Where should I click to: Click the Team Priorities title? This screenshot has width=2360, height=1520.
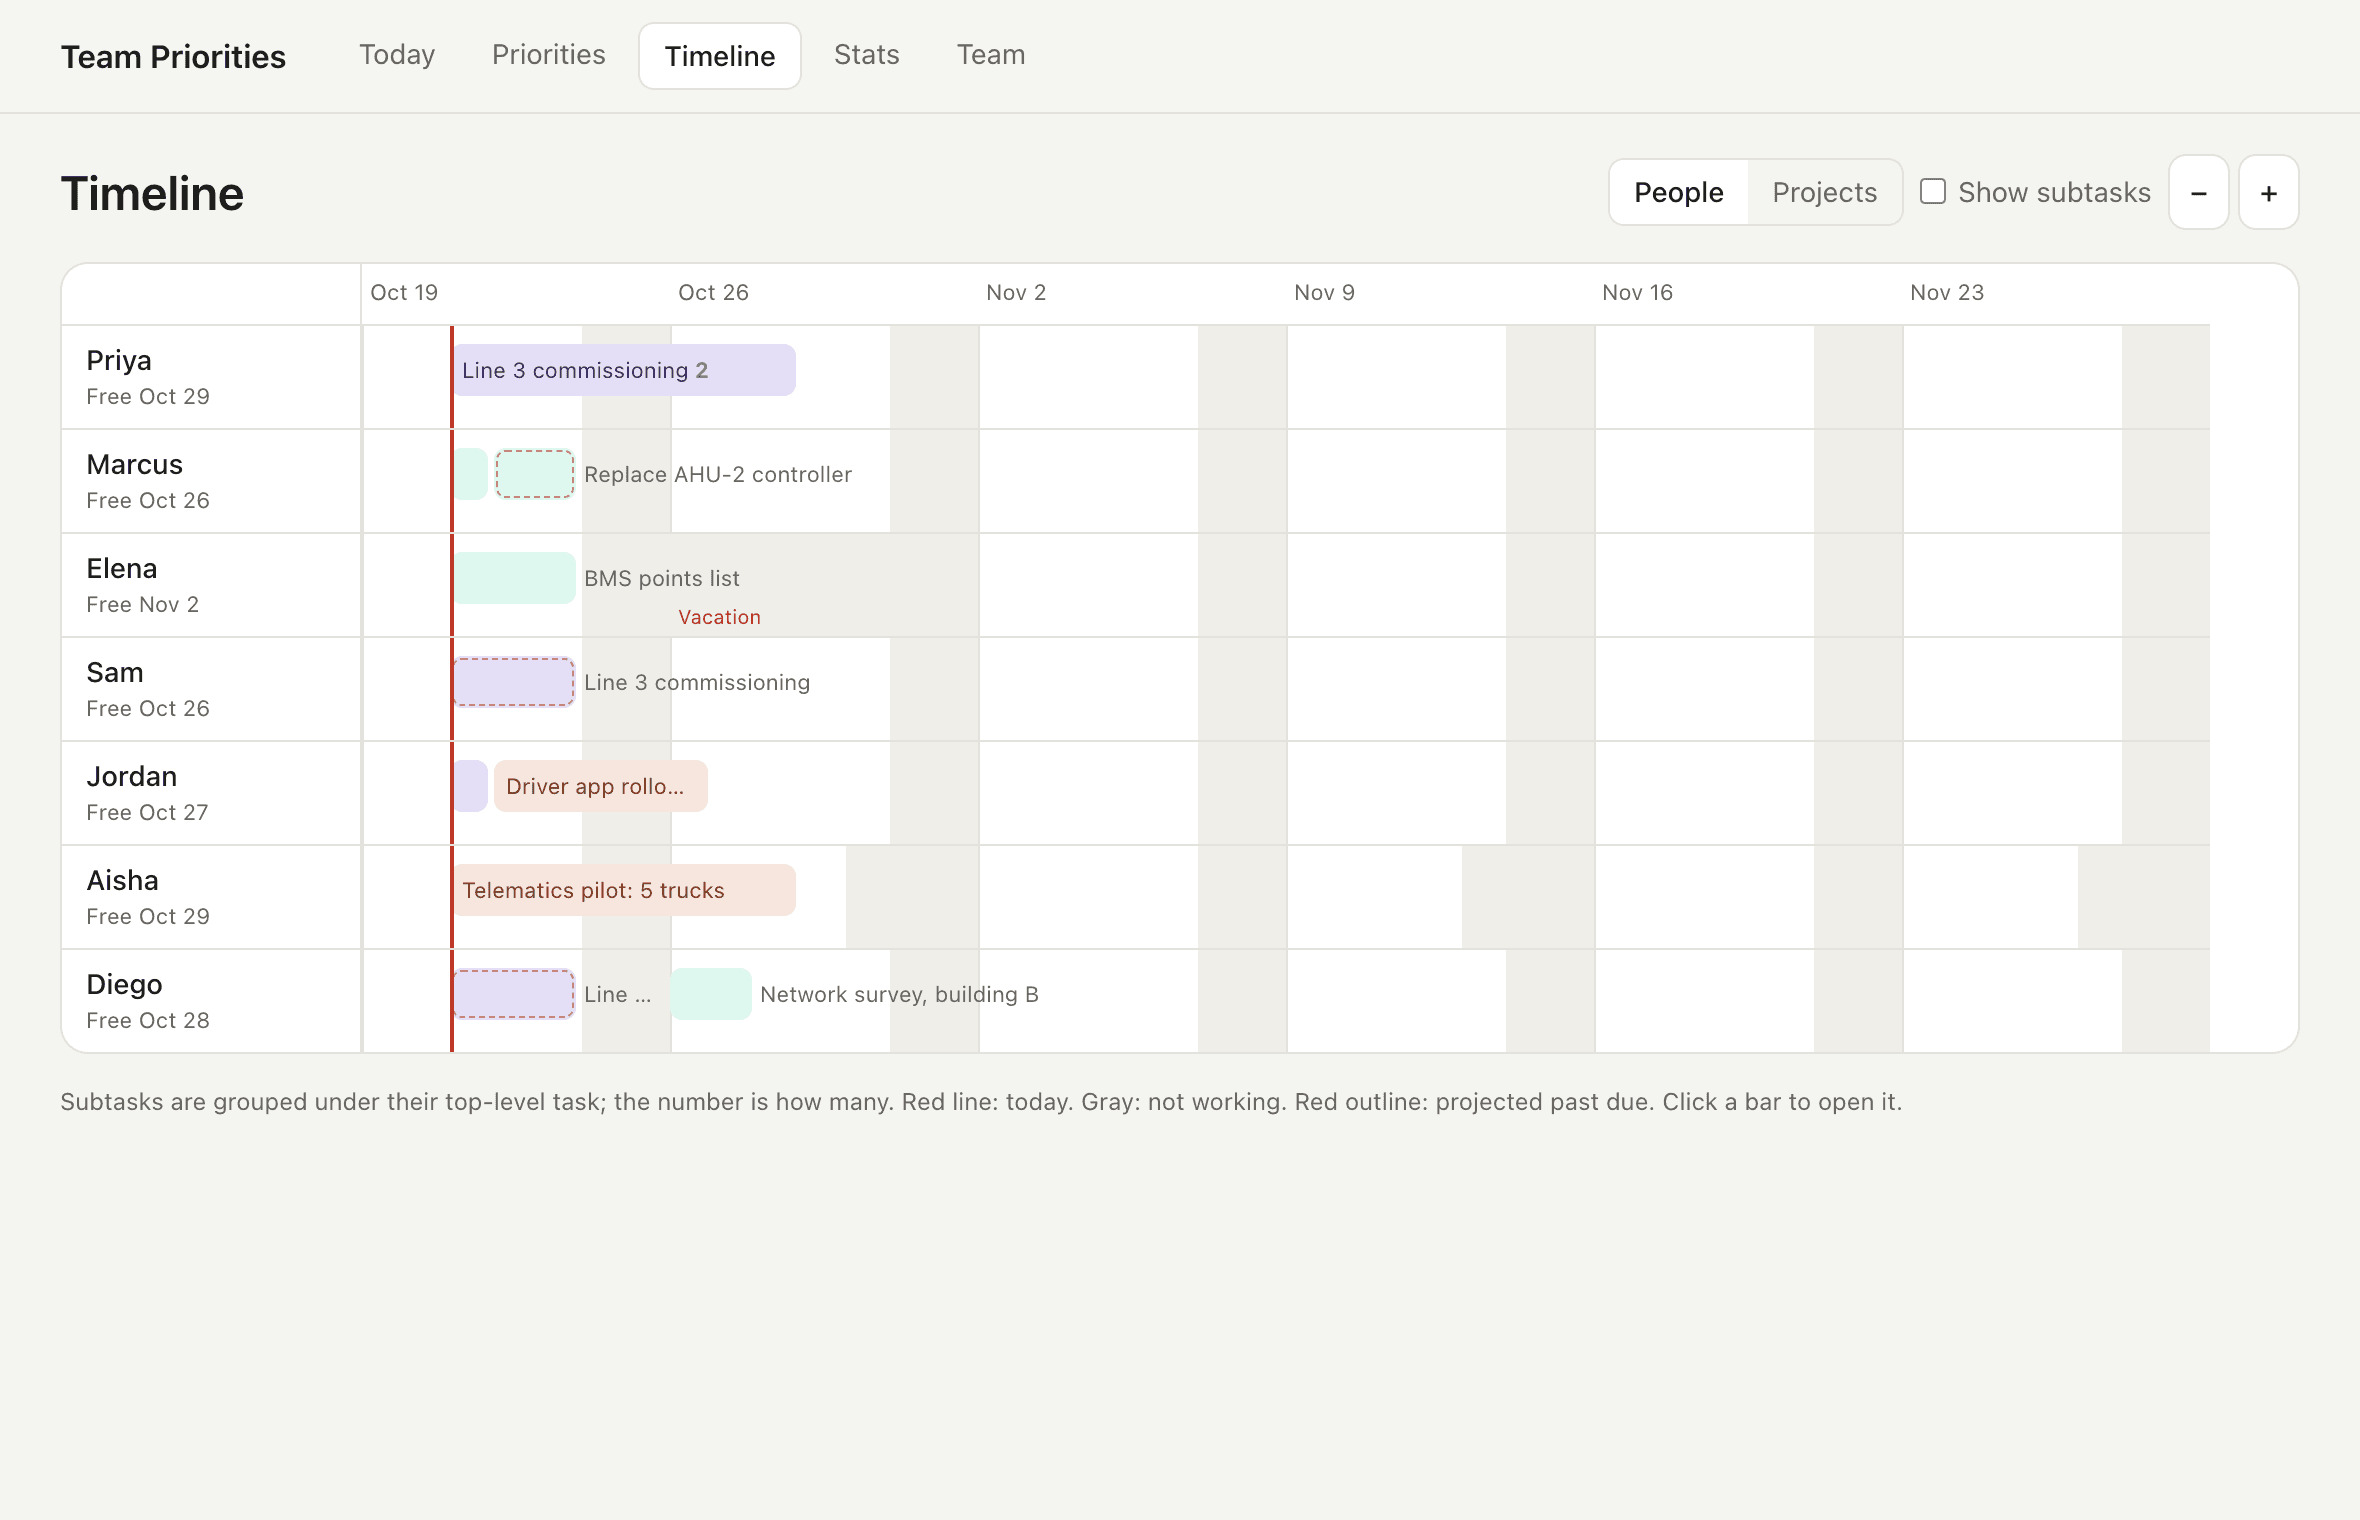click(x=173, y=57)
